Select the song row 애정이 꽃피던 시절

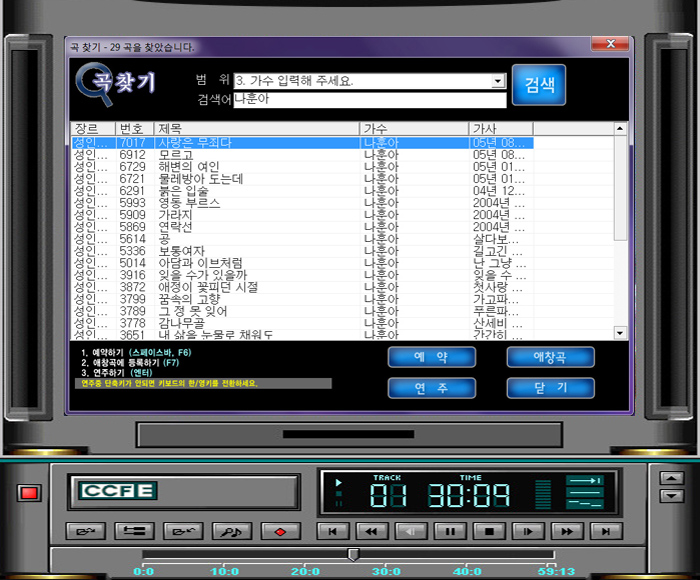click(303, 288)
